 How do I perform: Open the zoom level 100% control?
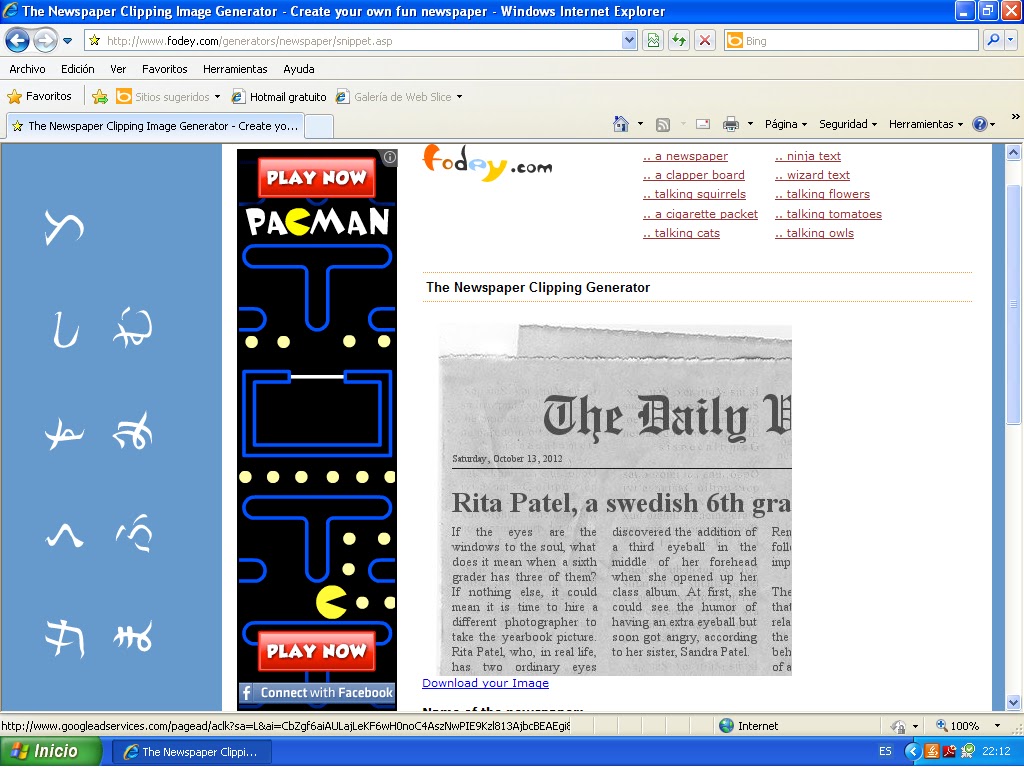pyautogui.click(x=968, y=726)
